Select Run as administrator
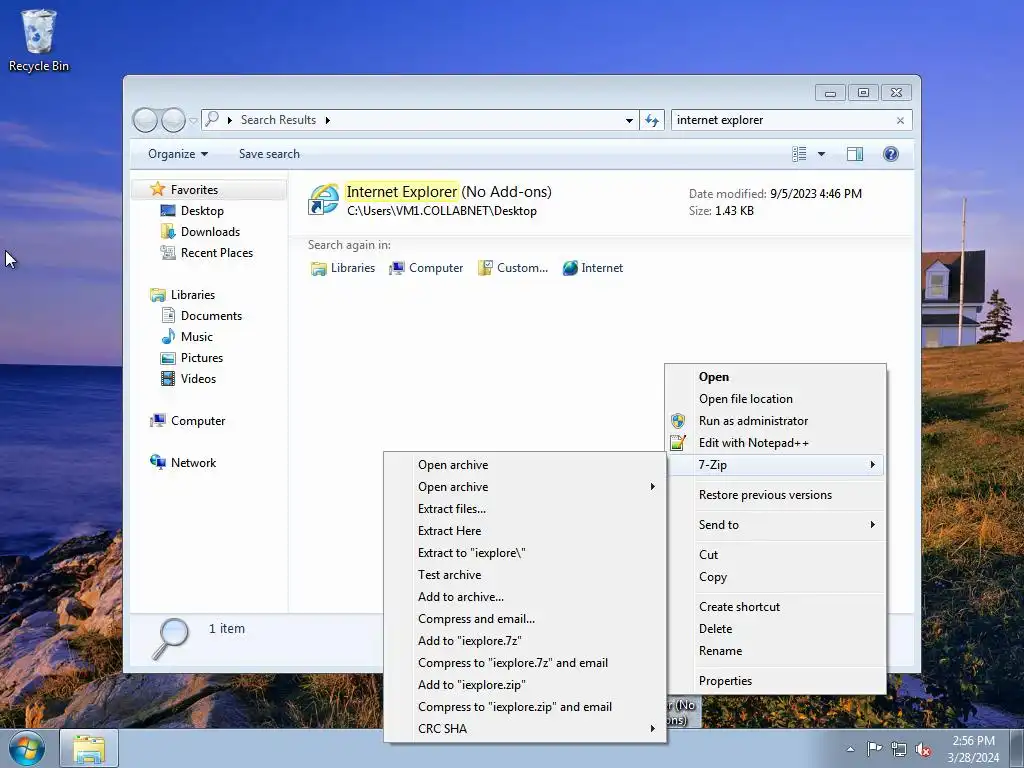 [x=776, y=421]
